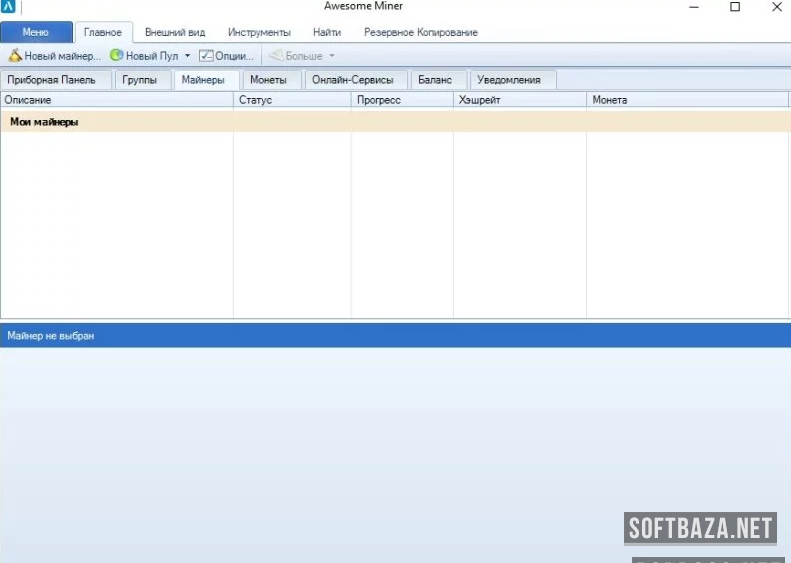Select the Найти ribbon tab
Image resolution: width=791 pixels, height=563 pixels.
click(327, 32)
